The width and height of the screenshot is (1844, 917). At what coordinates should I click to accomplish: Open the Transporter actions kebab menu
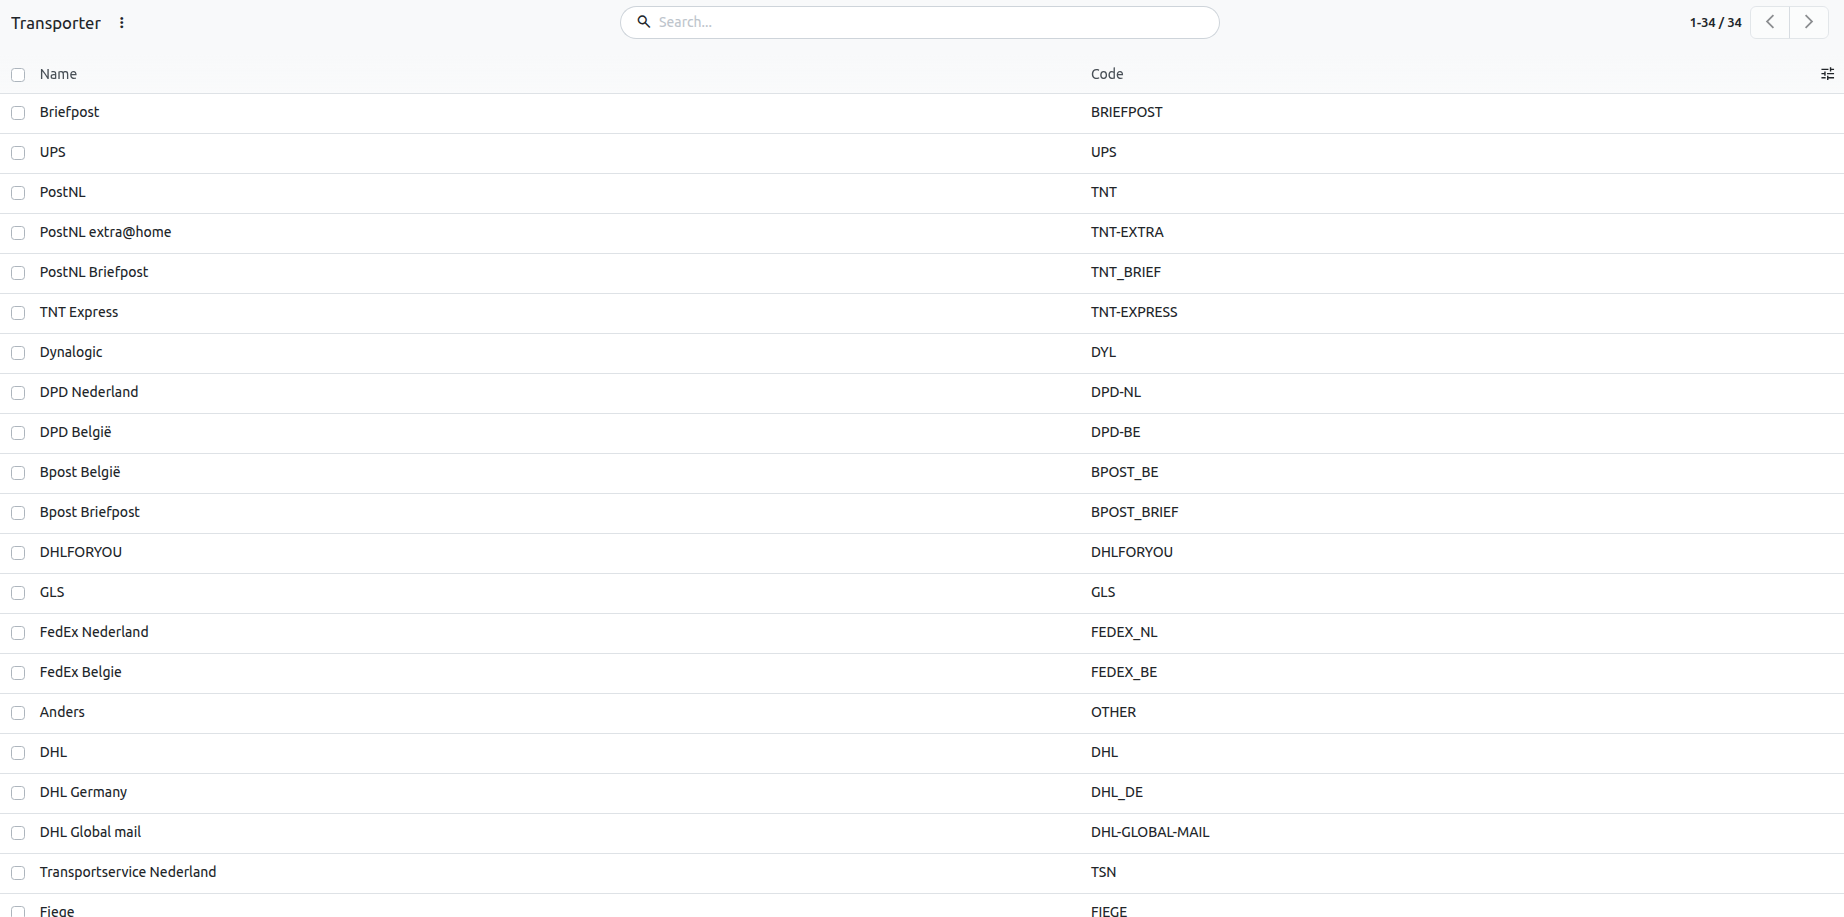coord(122,23)
